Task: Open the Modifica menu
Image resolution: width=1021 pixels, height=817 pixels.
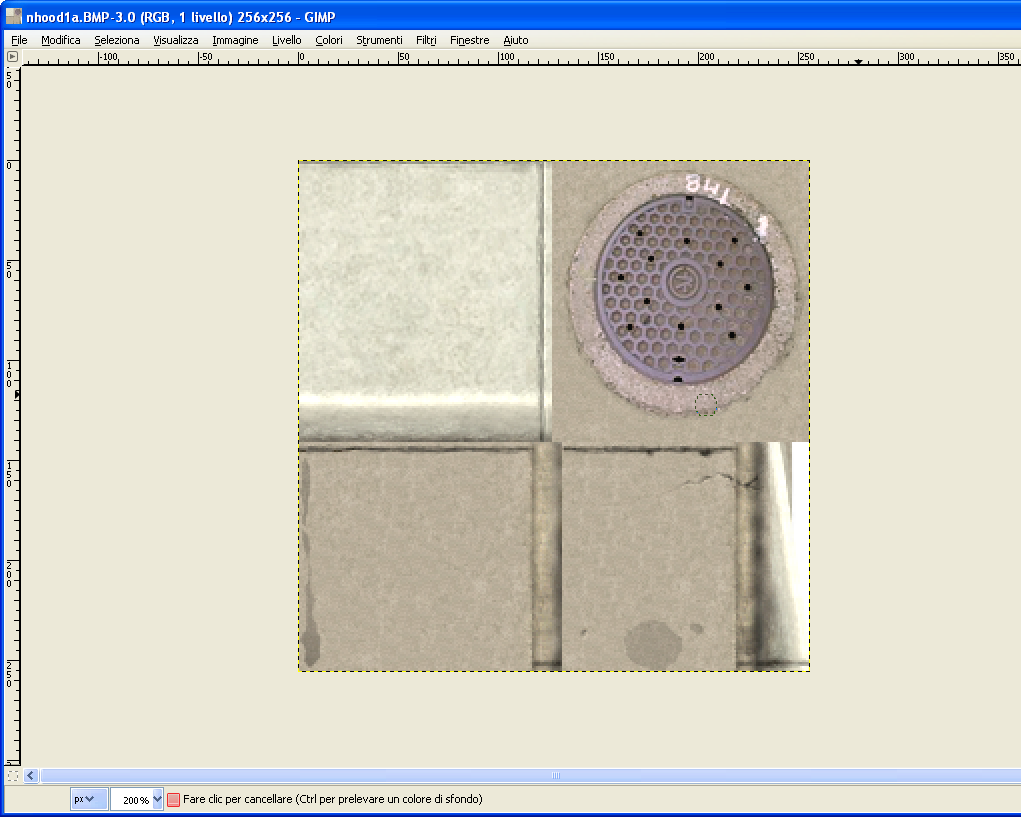Action: pyautogui.click(x=61, y=40)
